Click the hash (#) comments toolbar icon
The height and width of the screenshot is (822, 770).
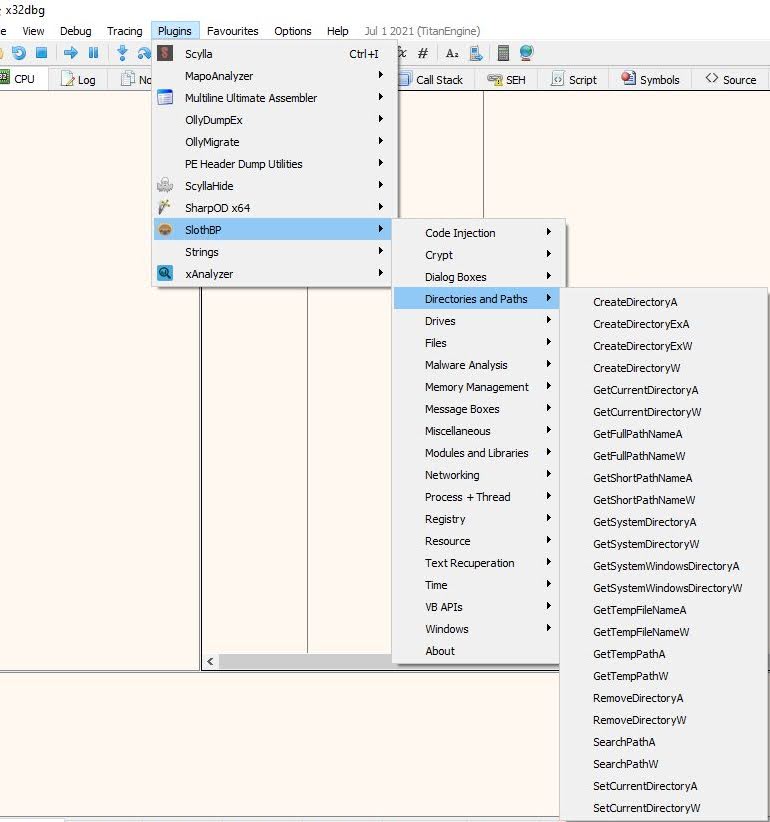click(423, 53)
